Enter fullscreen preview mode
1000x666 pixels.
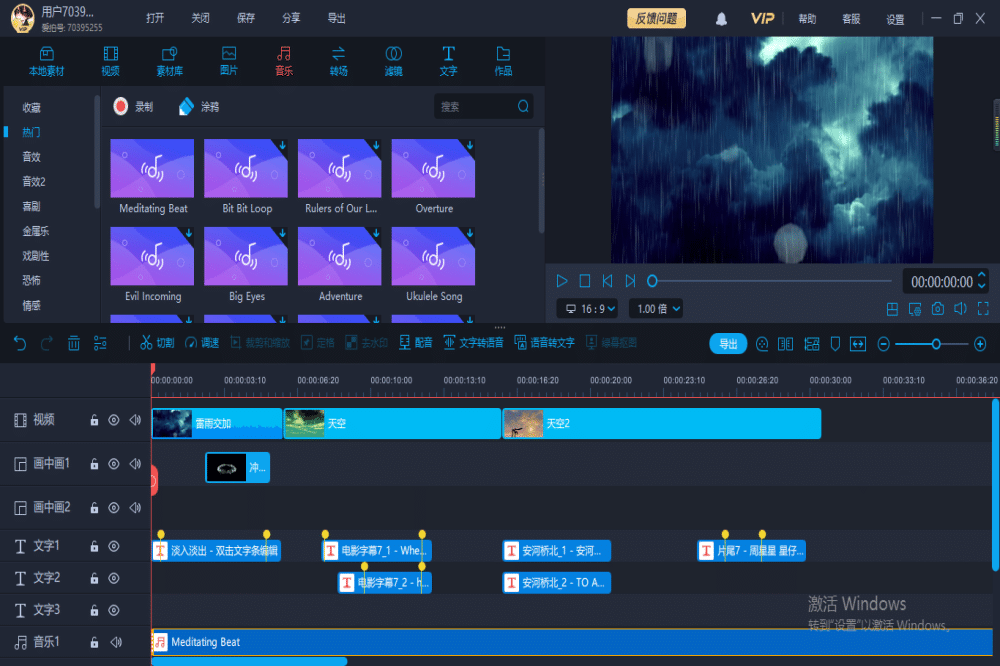coord(983,309)
